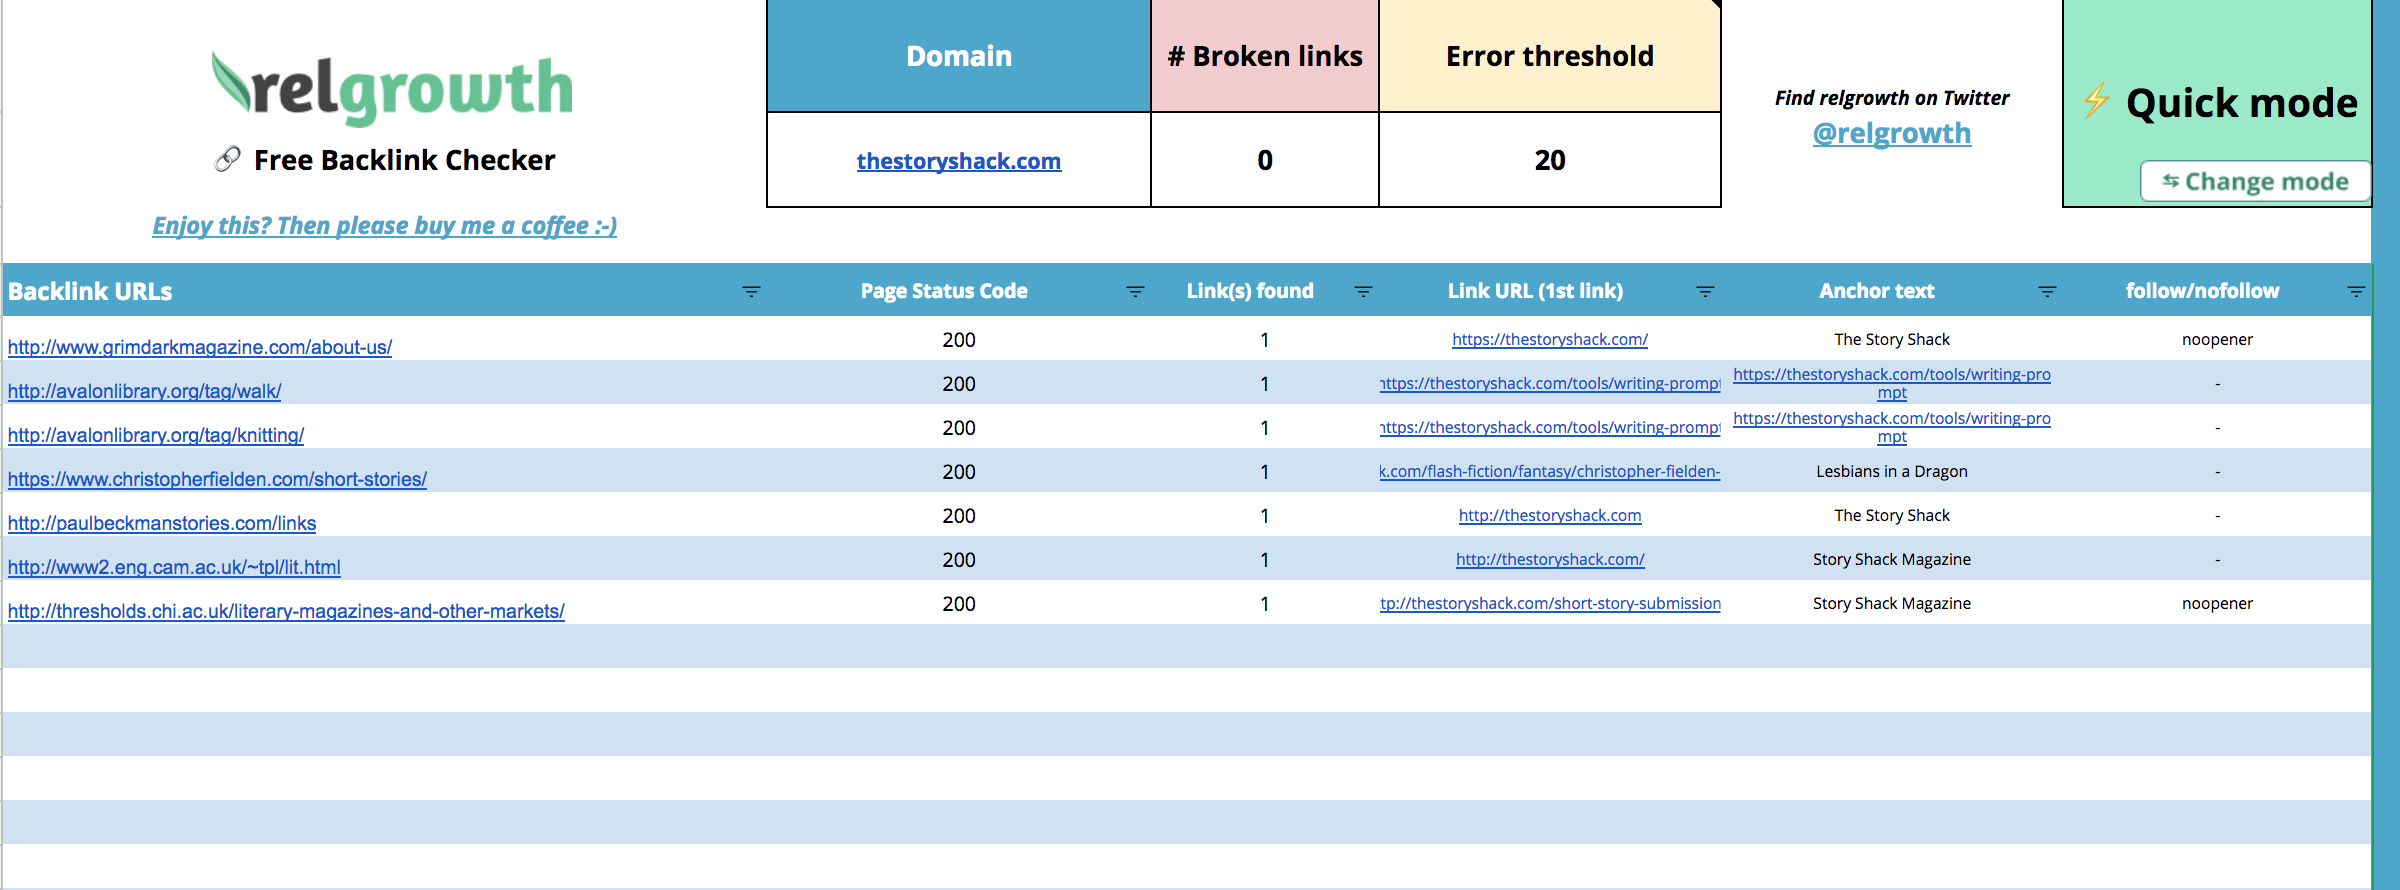Select the Domain header cell
The height and width of the screenshot is (890, 2400).
(959, 56)
